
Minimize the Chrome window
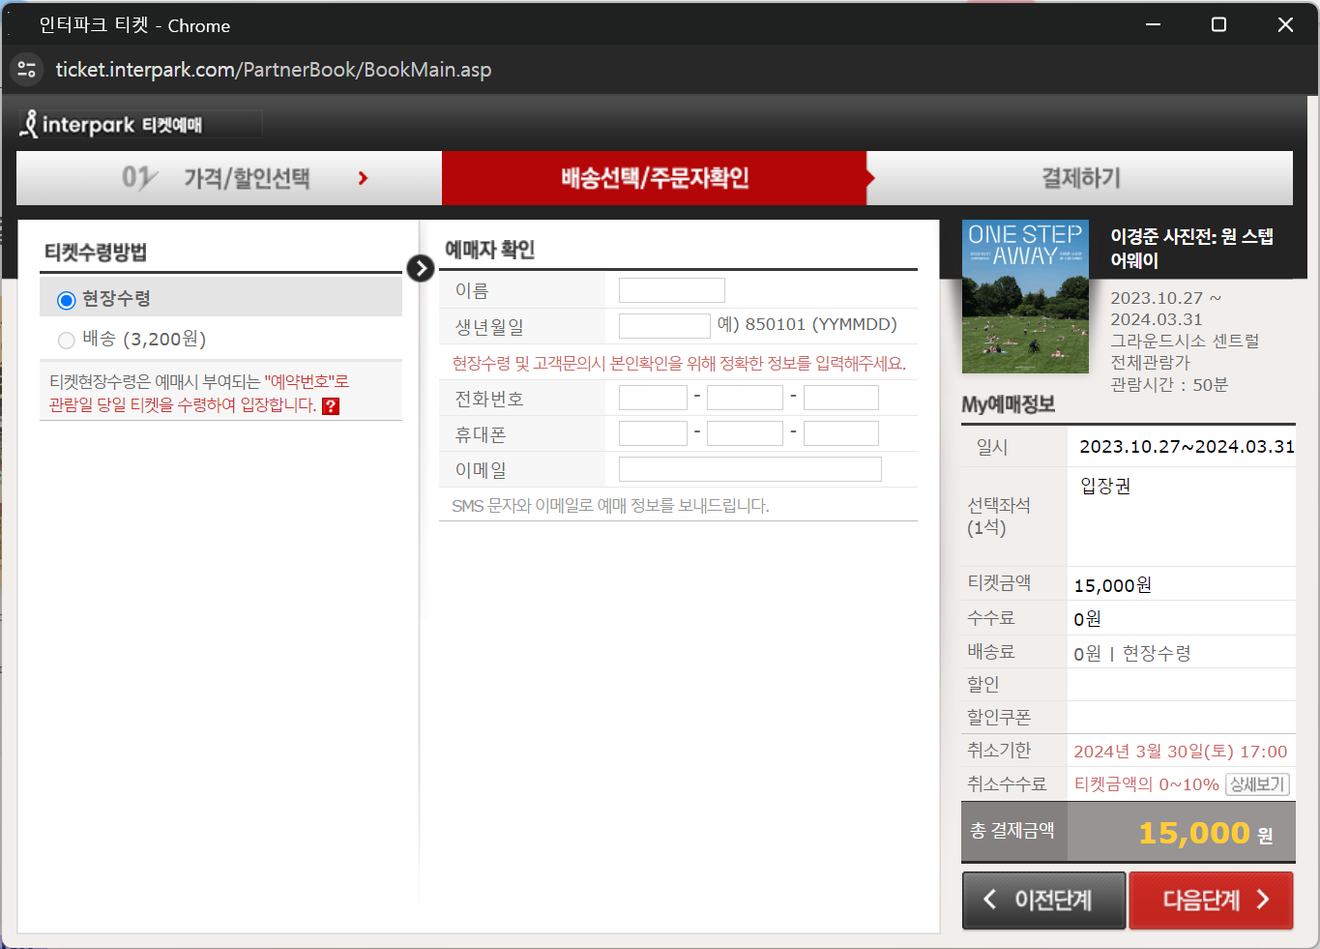point(1153,24)
